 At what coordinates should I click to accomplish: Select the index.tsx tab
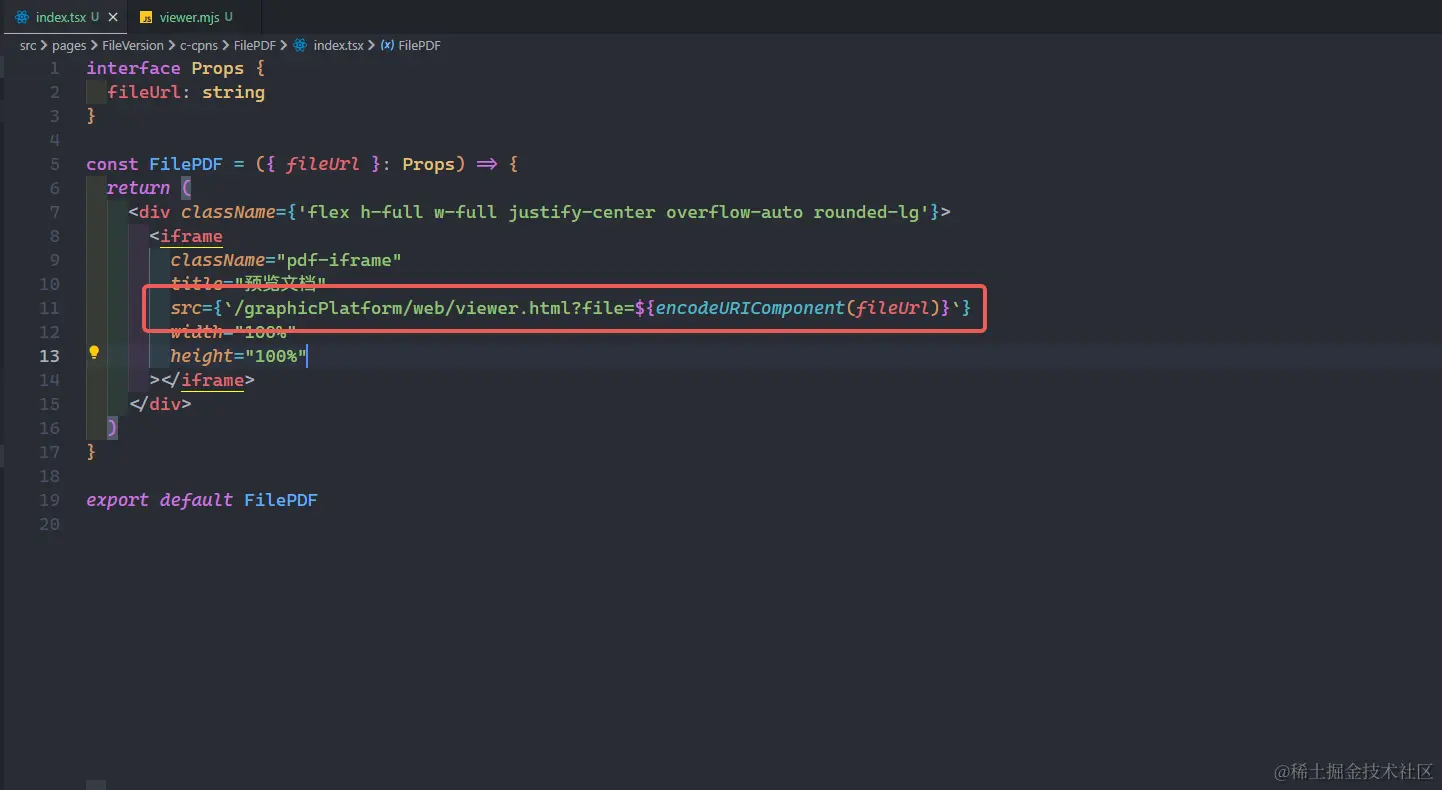point(60,16)
